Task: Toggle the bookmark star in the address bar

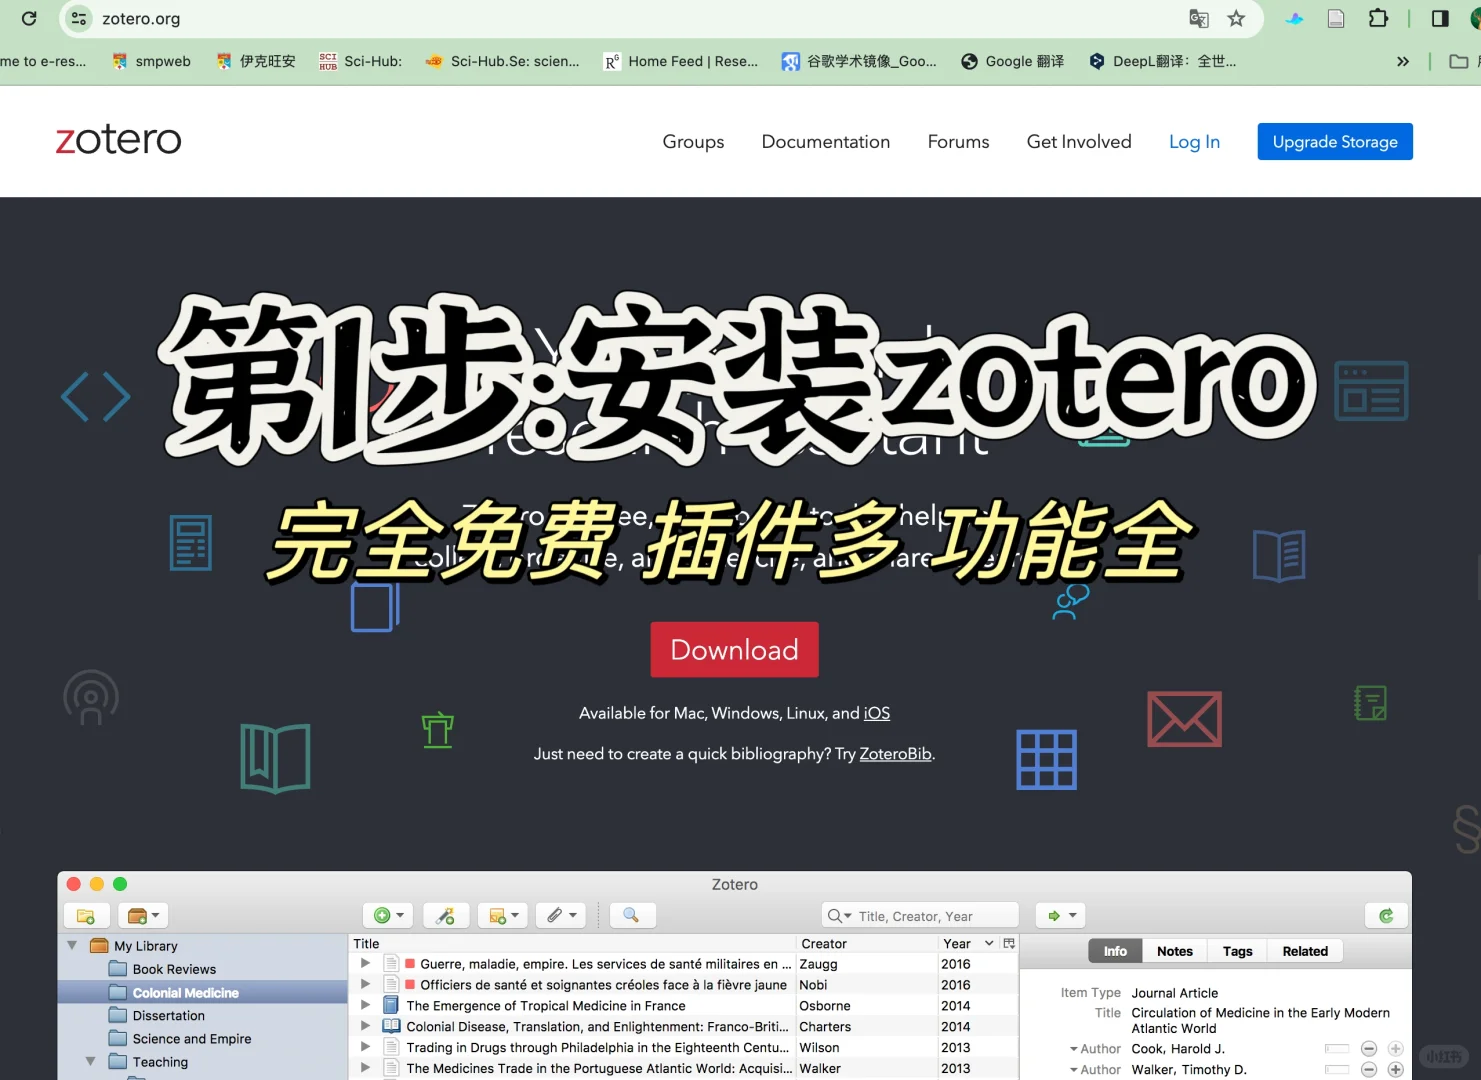Action: (1237, 18)
